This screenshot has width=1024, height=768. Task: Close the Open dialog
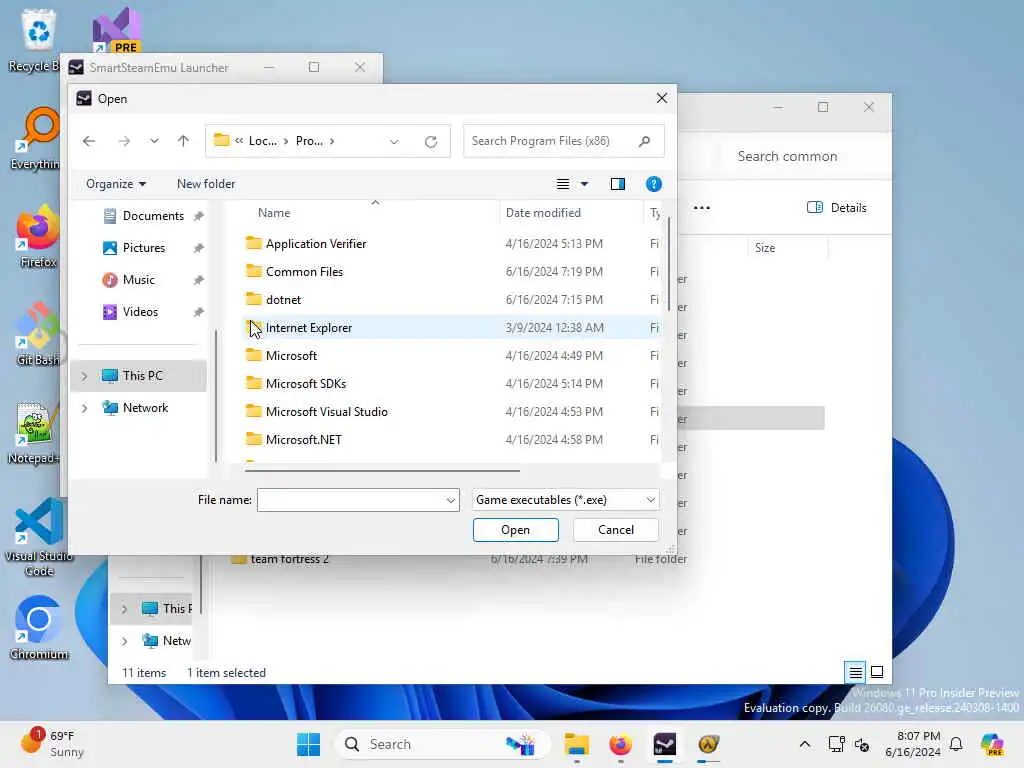tap(662, 99)
